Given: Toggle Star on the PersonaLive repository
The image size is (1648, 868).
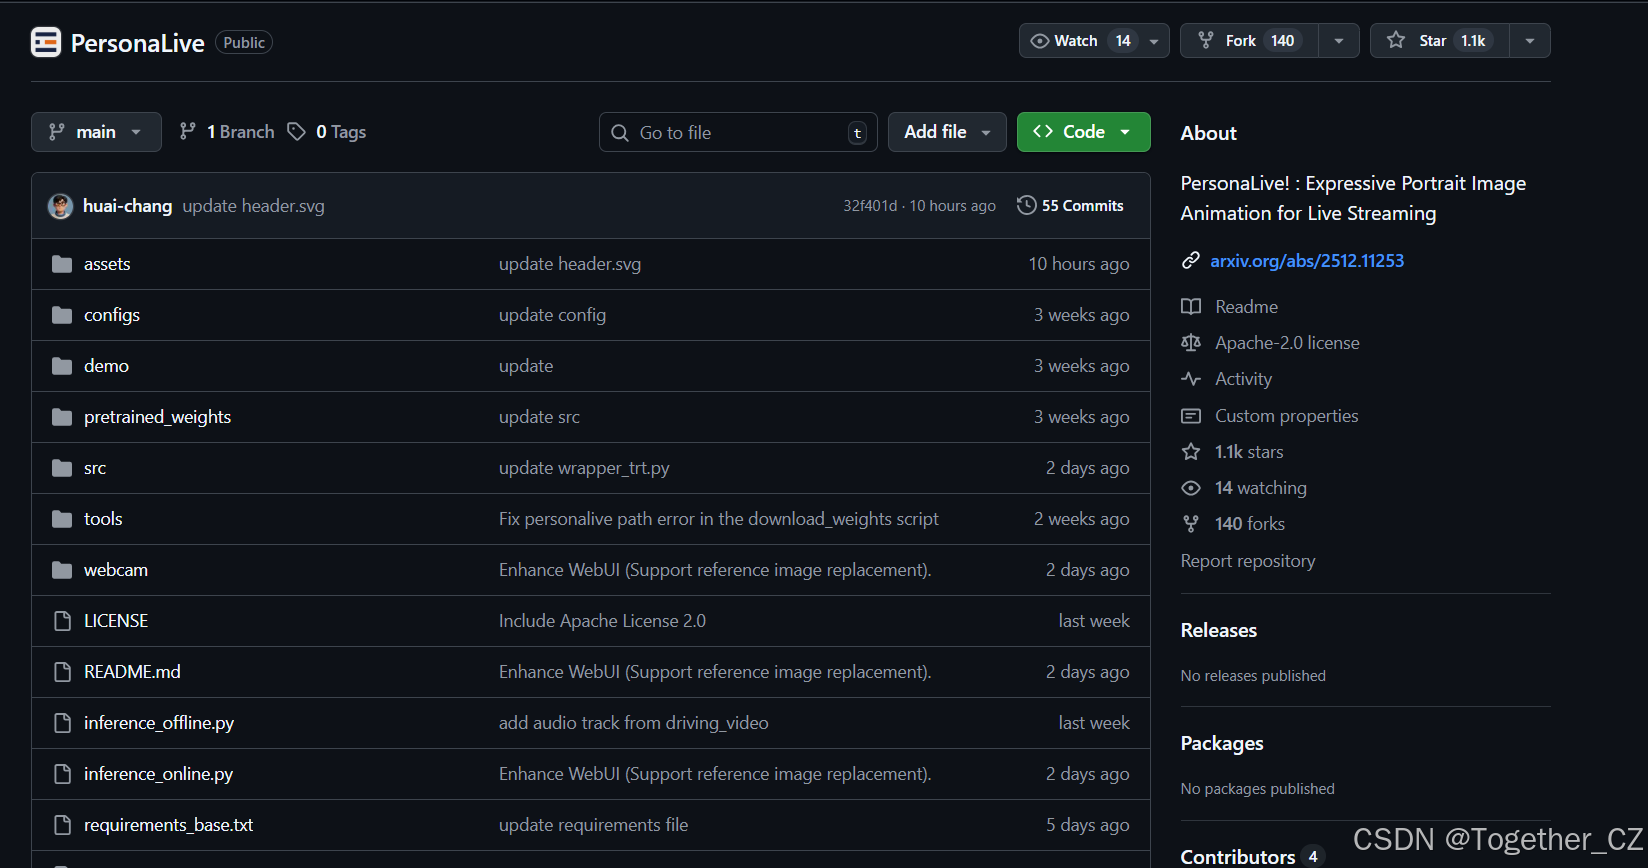Looking at the screenshot, I should click(1439, 41).
